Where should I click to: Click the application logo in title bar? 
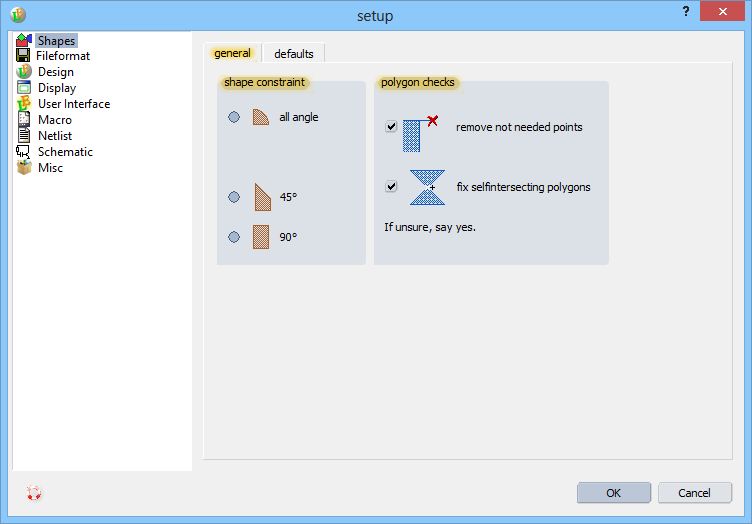click(18, 15)
